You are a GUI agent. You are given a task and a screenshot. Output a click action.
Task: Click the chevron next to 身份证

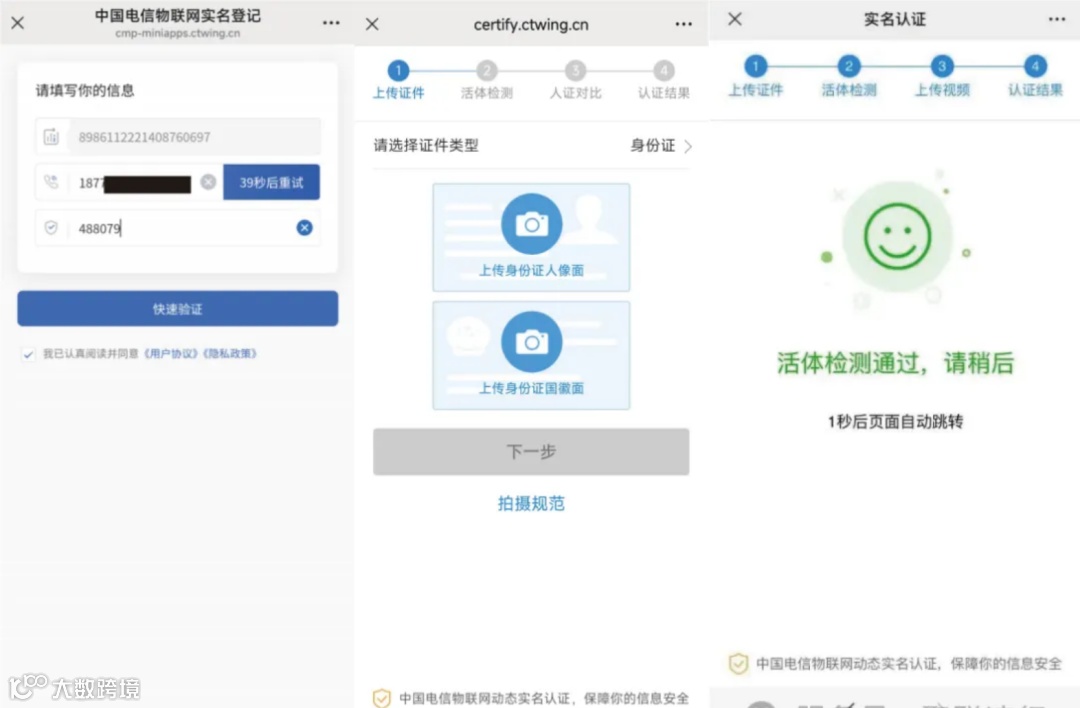click(x=687, y=146)
